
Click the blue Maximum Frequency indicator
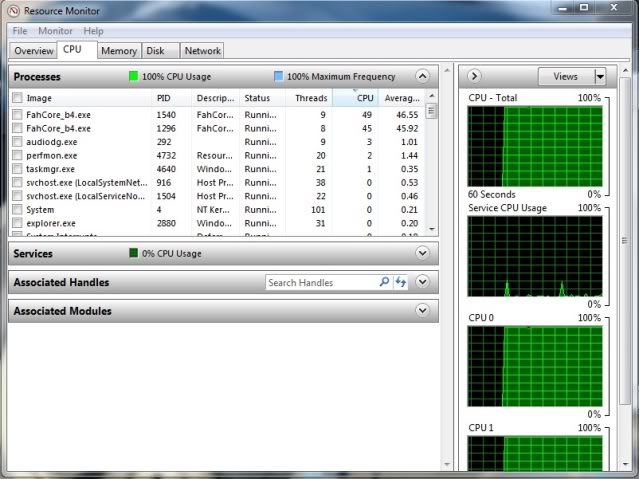pyautogui.click(x=278, y=76)
